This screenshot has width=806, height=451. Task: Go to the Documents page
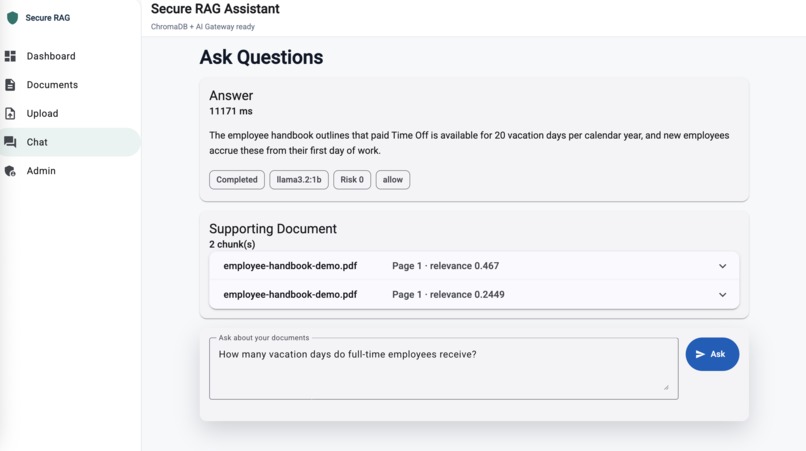pyautogui.click(x=70, y=85)
